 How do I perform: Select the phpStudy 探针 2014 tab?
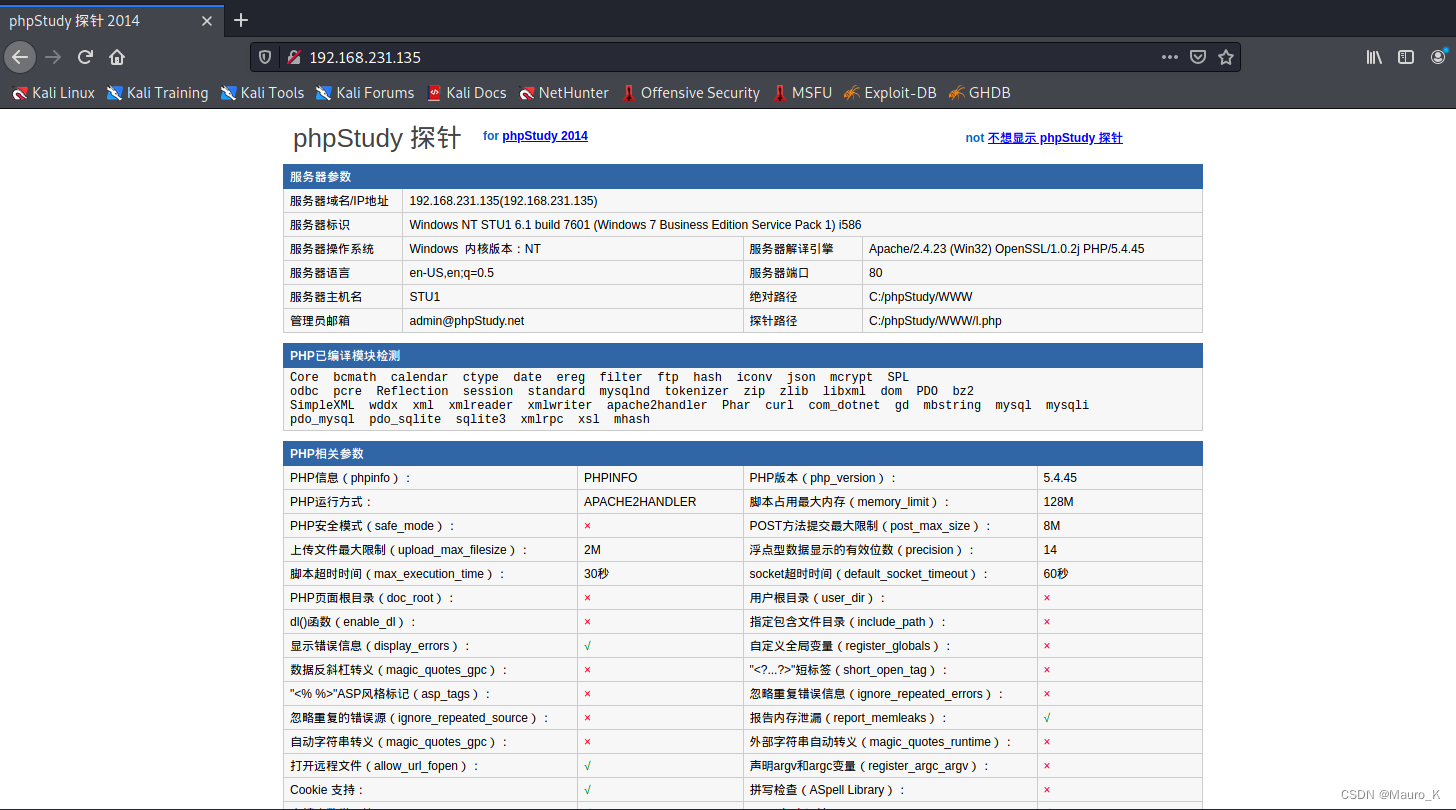112,21
